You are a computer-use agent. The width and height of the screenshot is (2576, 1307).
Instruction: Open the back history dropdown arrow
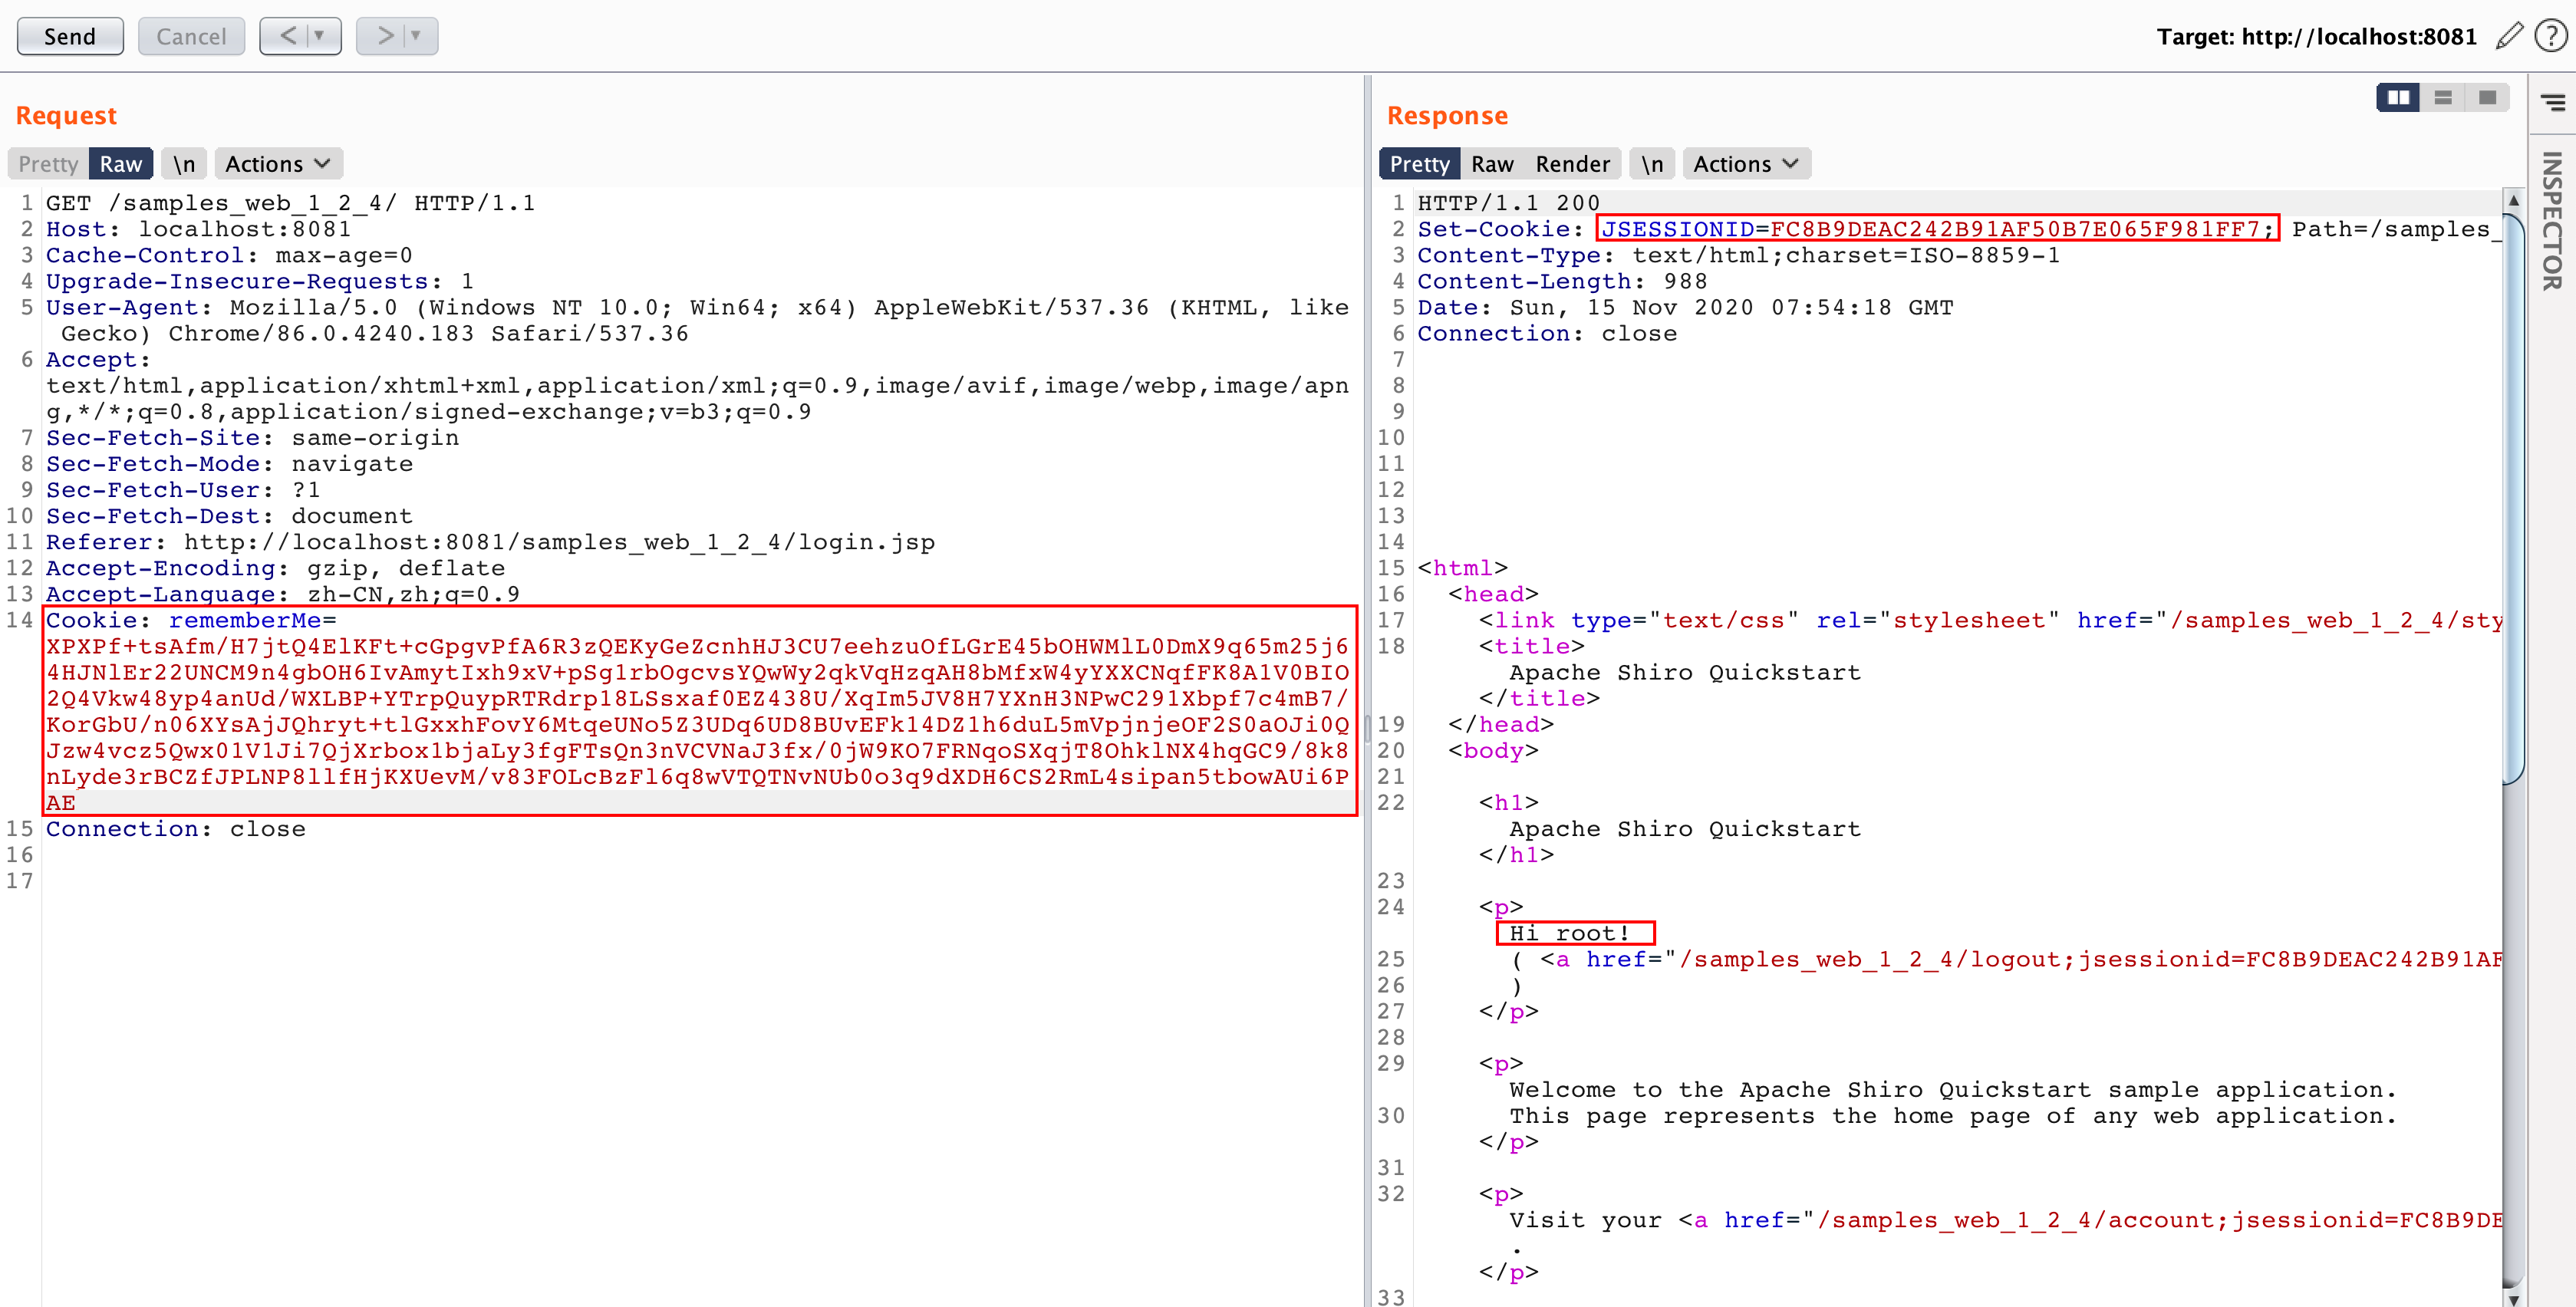320,37
